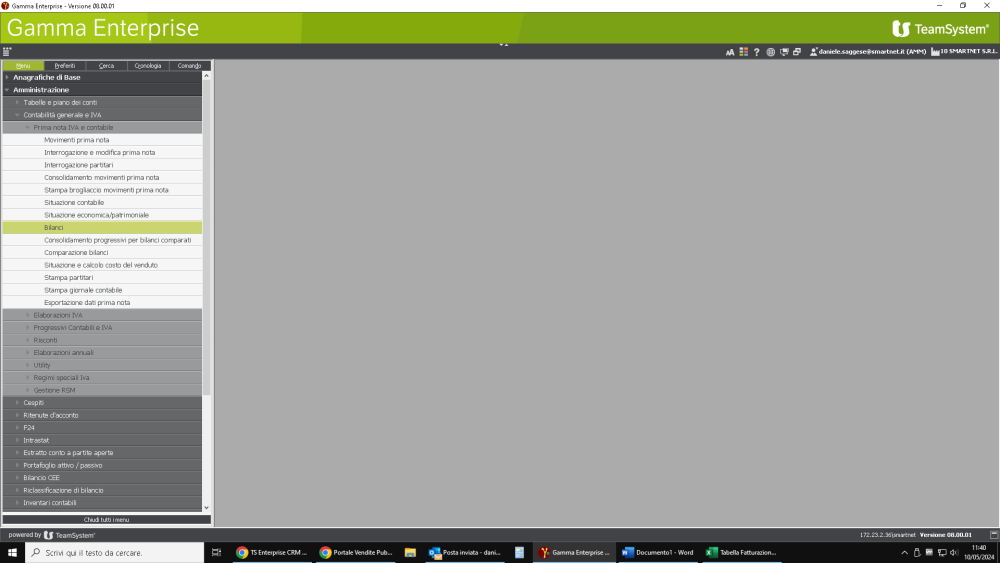
Task: Open Movimenti prima nota
Action: click(102, 140)
